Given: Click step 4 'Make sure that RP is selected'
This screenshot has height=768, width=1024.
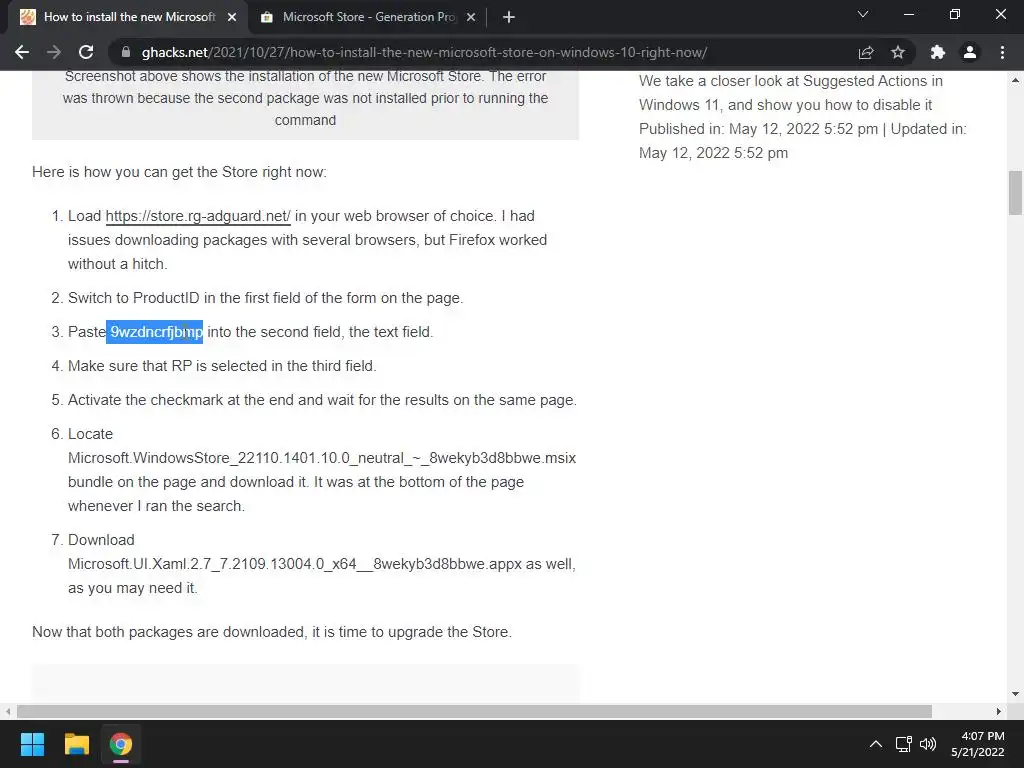Looking at the screenshot, I should click(x=222, y=366).
